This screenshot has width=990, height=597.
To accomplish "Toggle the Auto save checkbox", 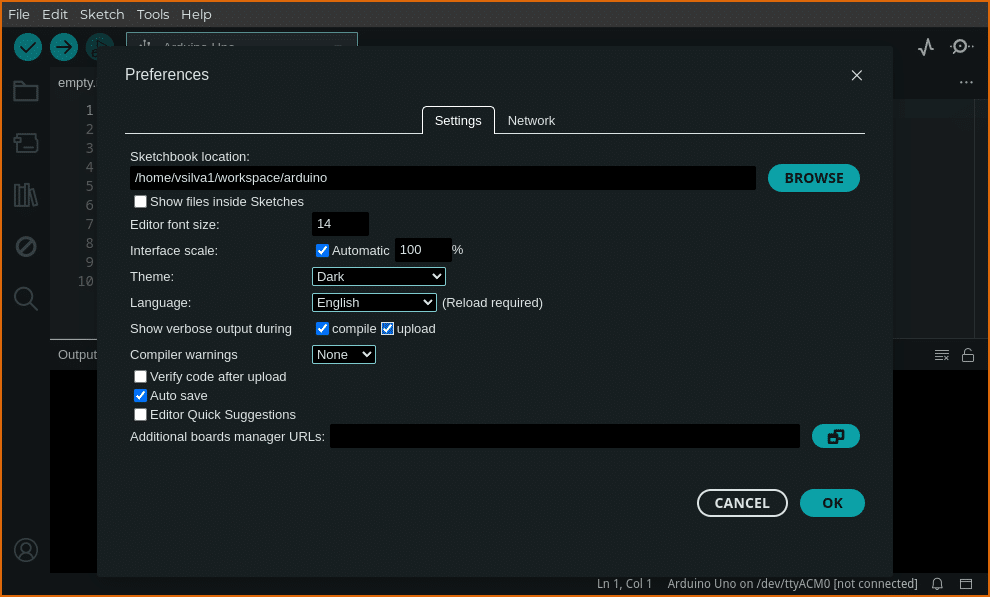I will [x=141, y=396].
